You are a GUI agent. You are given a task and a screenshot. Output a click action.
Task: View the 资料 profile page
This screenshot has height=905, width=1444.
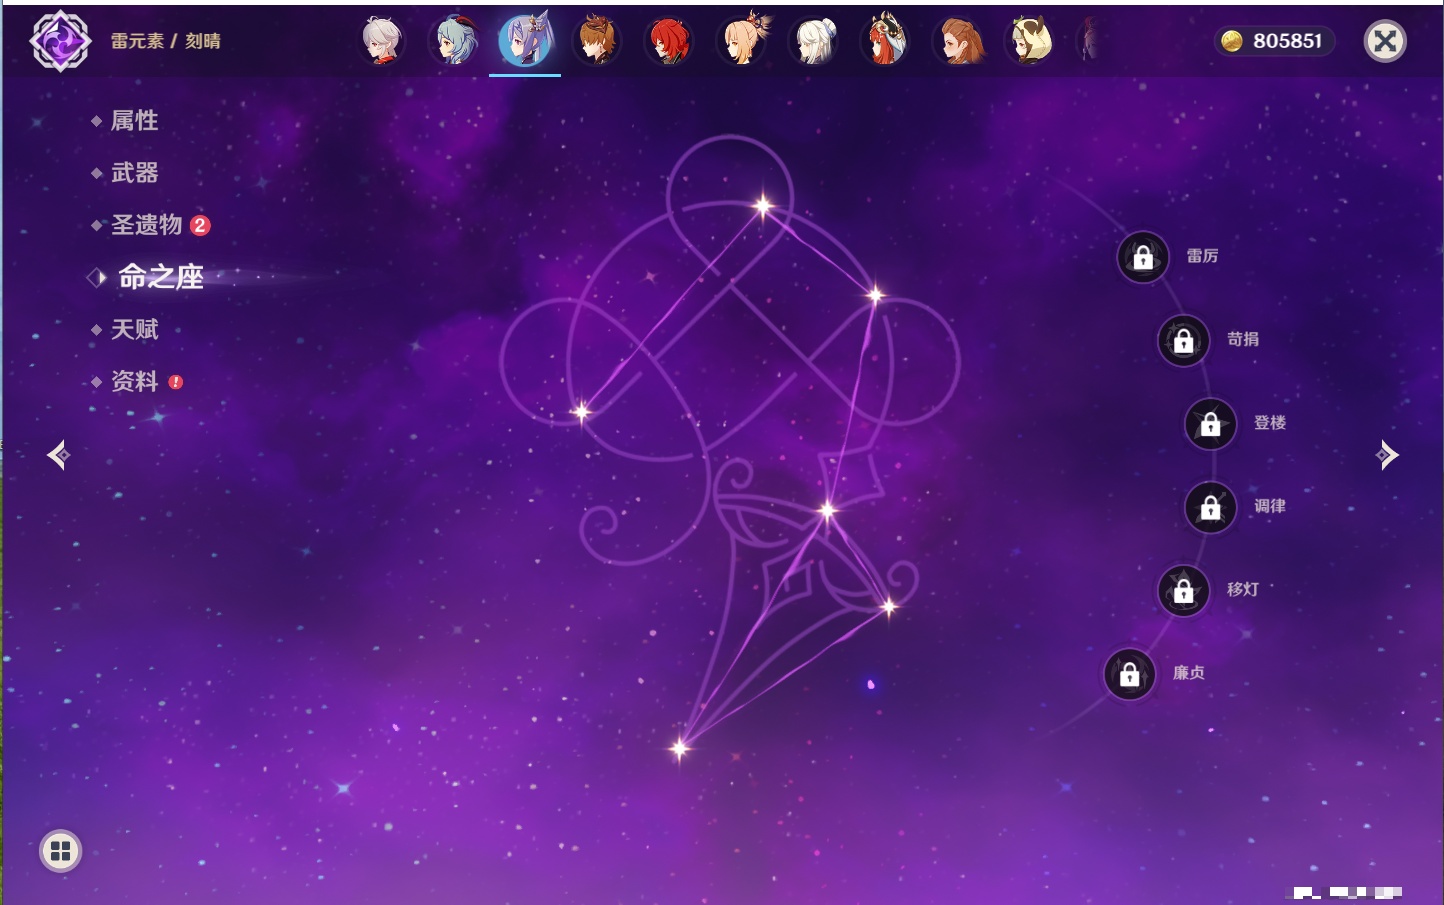pos(134,381)
